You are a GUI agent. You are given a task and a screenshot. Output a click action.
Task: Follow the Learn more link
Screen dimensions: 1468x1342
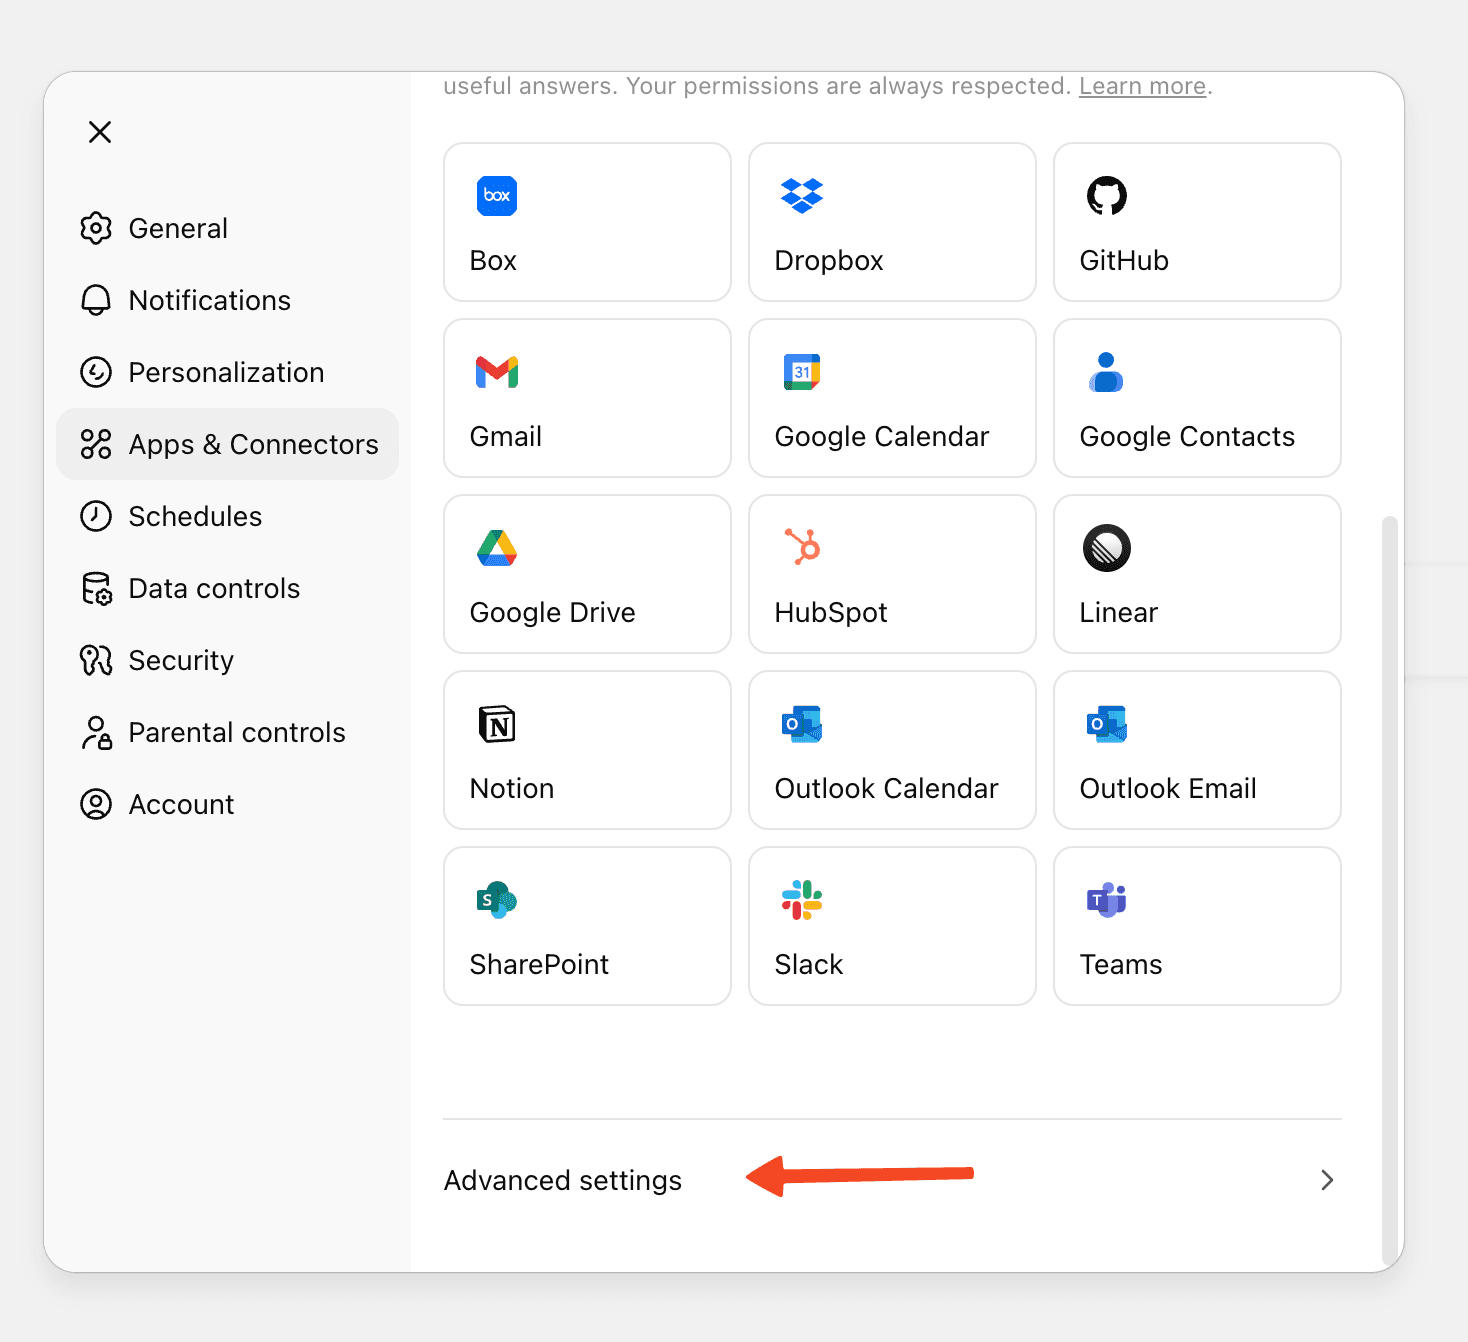tap(1142, 86)
